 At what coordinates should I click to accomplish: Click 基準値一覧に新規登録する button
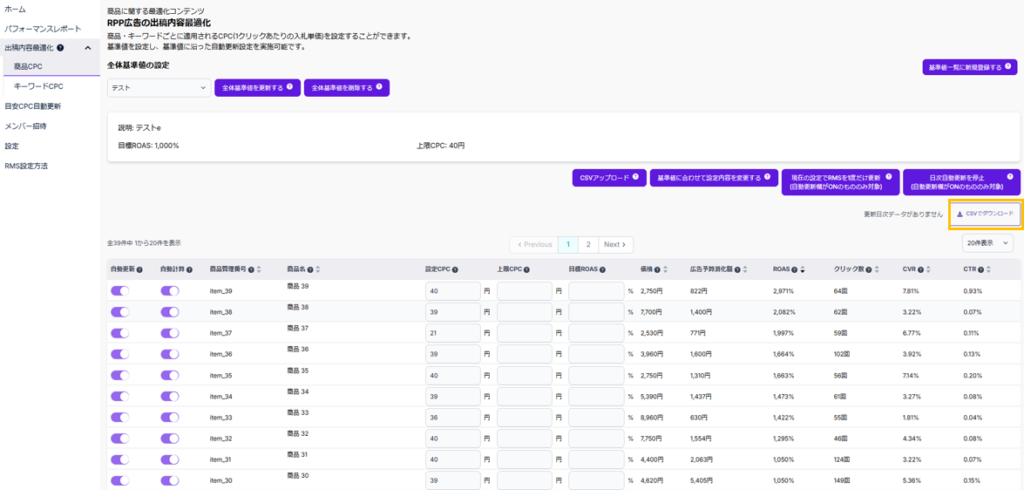pos(969,68)
